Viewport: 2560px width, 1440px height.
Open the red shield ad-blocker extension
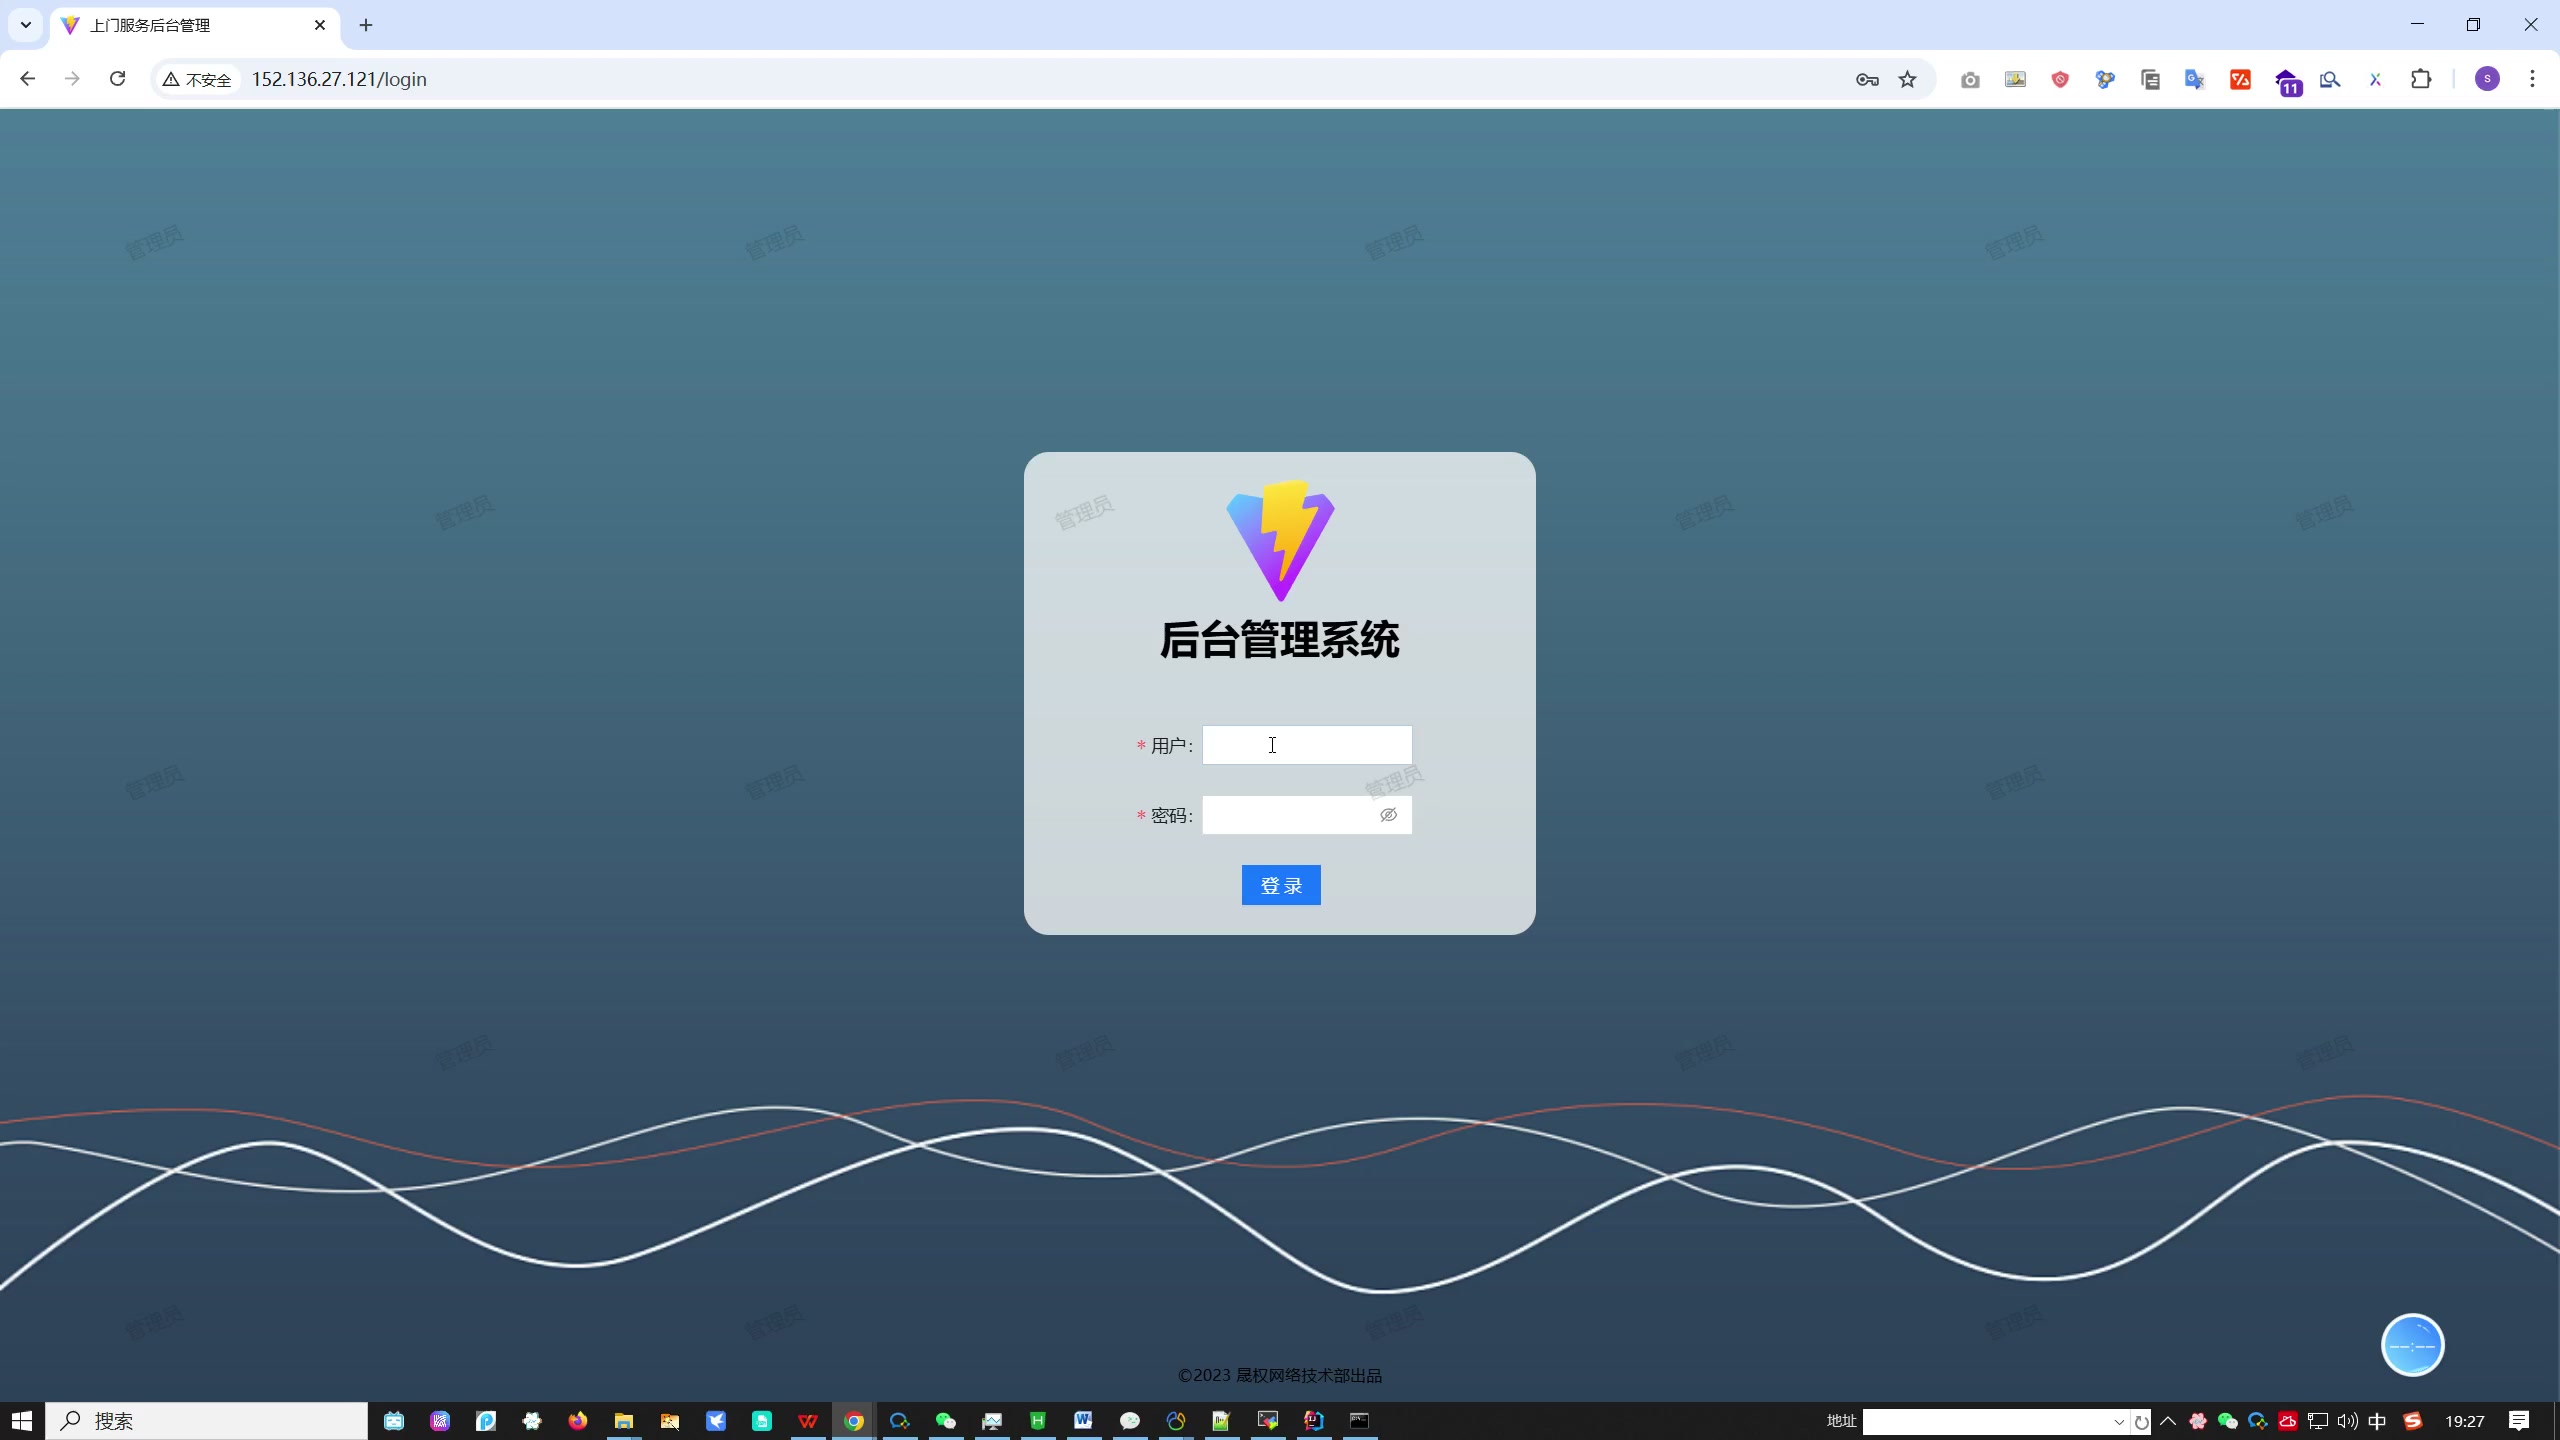tap(2060, 79)
